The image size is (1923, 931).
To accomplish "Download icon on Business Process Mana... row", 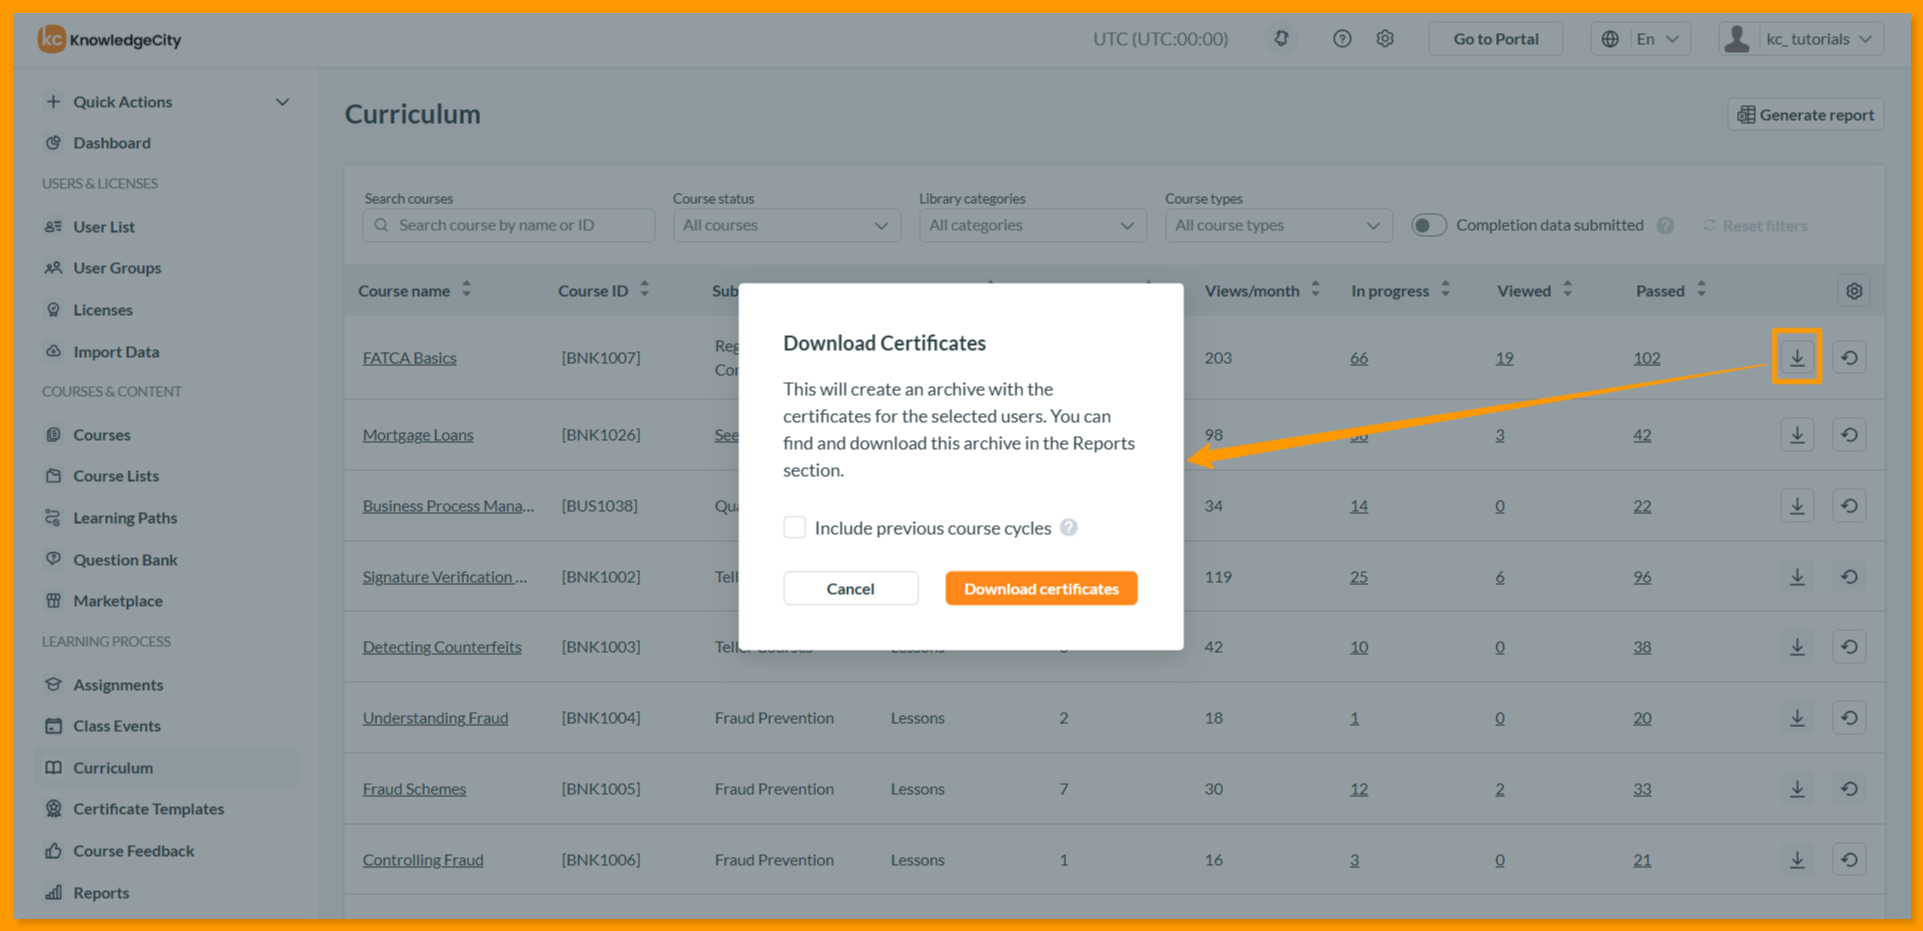I will [x=1797, y=506].
